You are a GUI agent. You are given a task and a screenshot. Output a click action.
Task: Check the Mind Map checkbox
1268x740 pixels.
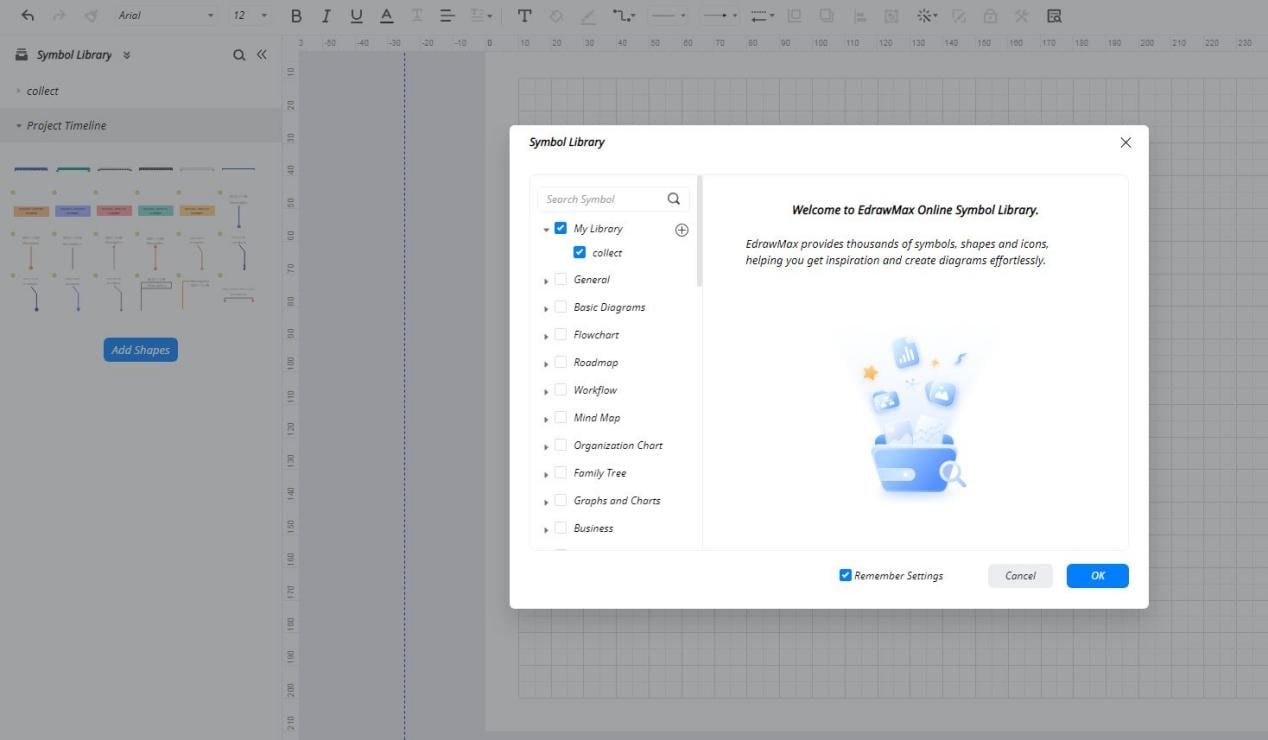pos(560,417)
